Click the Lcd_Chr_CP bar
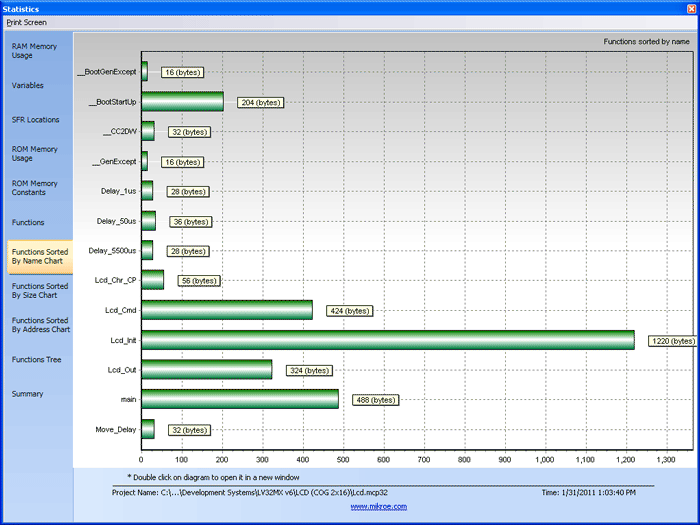Screen dimensions: 700x525 tap(153, 280)
